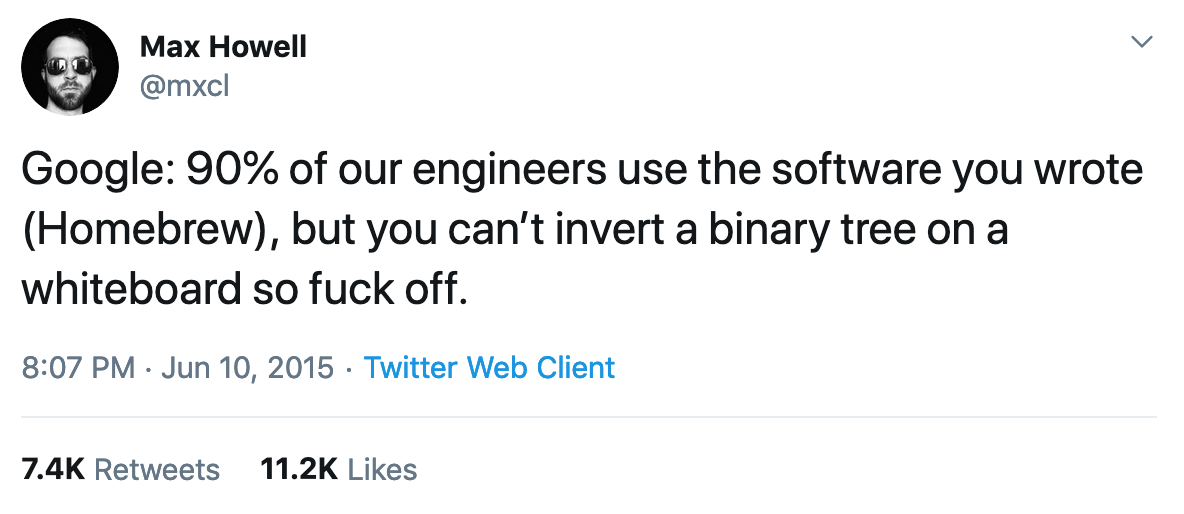Open the Twitter Web Client source link
Image resolution: width=1184 pixels, height=514 pixels.
pyautogui.click(x=489, y=368)
